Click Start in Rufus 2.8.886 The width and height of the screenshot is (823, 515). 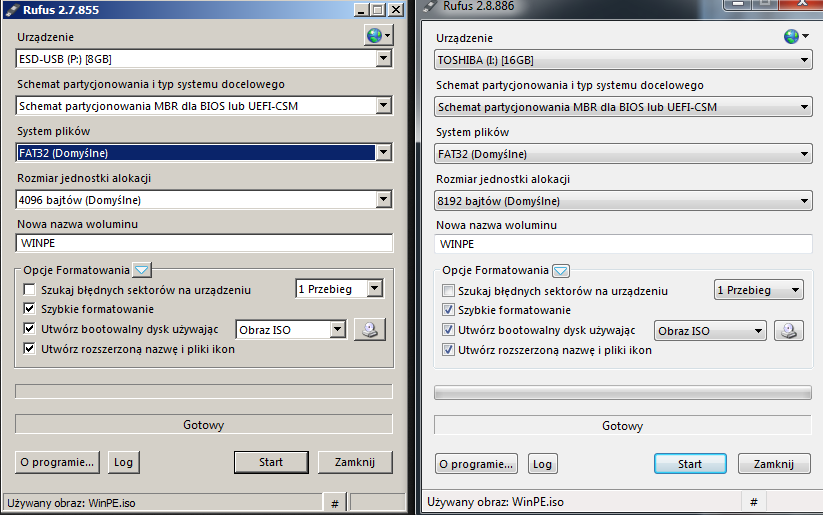click(x=690, y=464)
